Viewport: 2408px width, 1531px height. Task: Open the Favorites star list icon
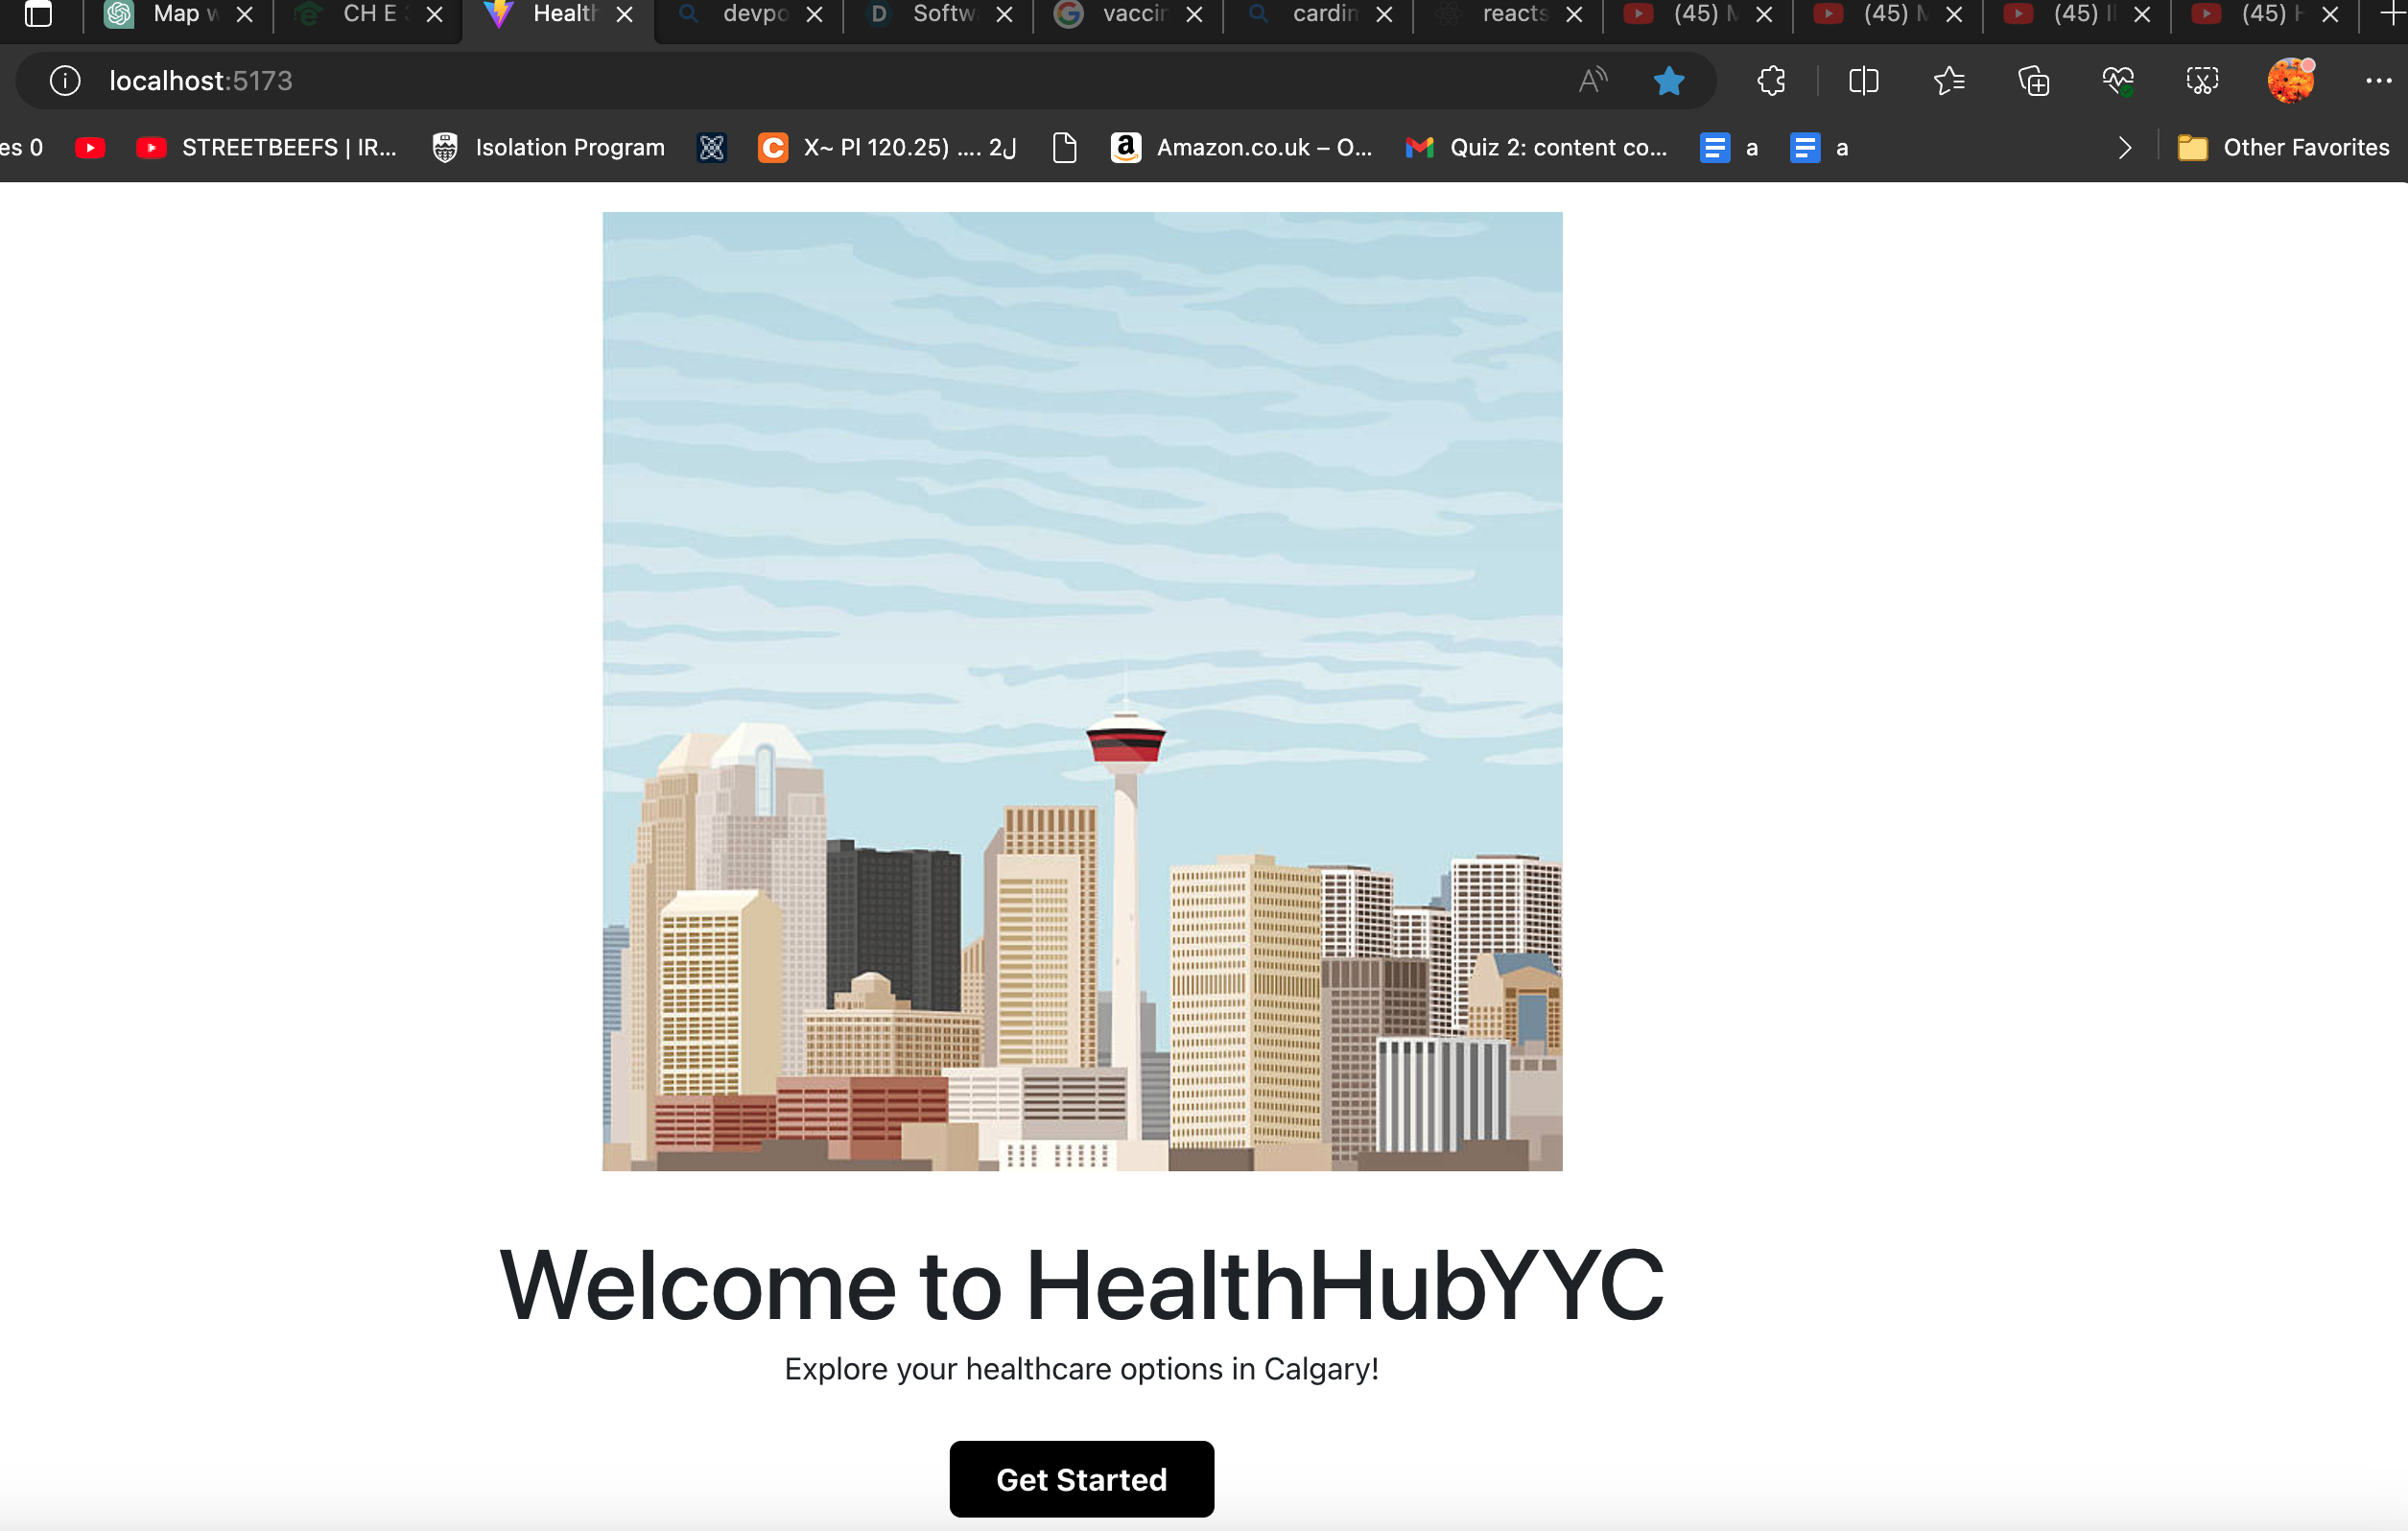pos(1949,81)
